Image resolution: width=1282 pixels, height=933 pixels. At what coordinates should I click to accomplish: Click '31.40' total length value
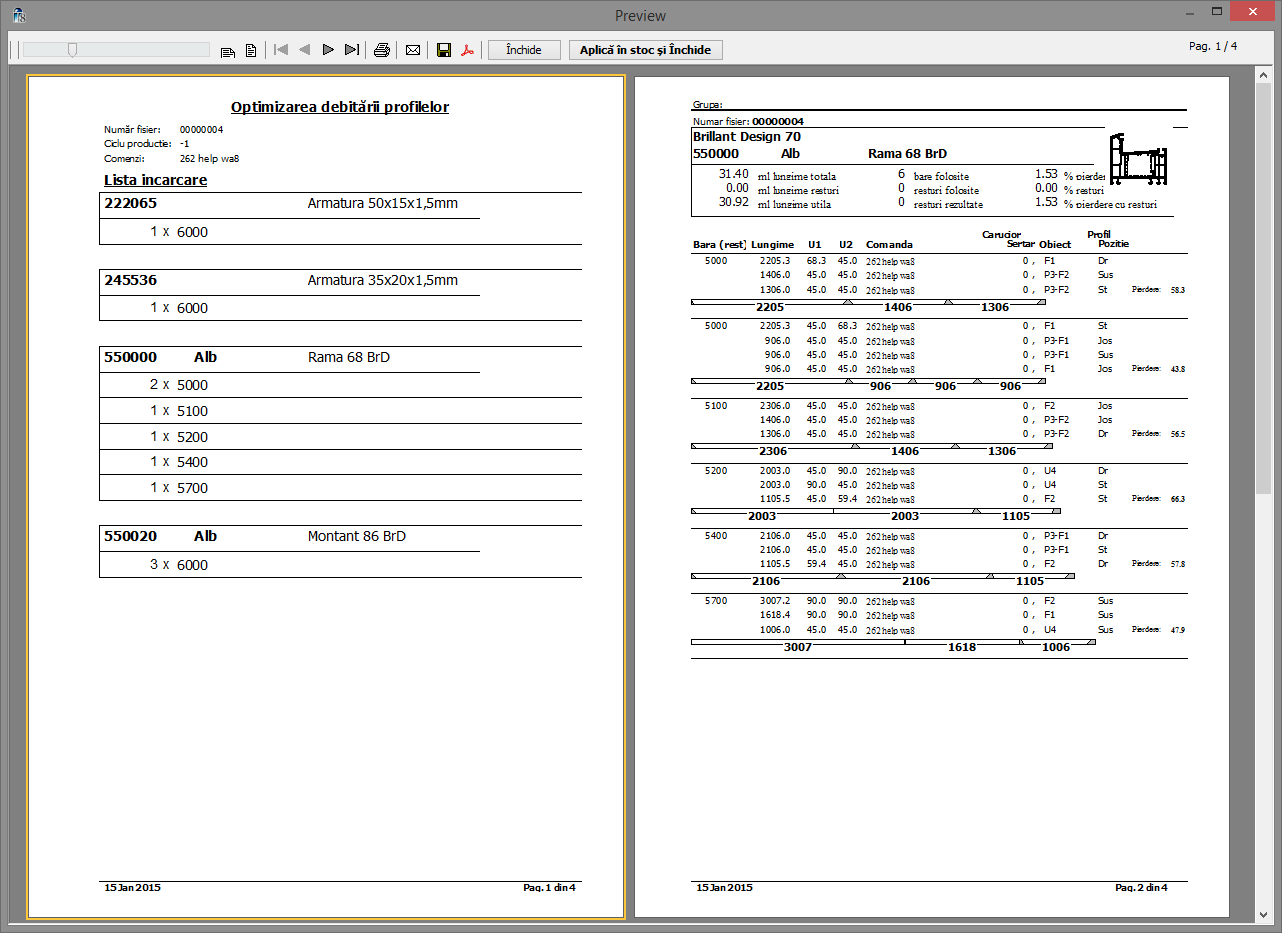coord(734,174)
